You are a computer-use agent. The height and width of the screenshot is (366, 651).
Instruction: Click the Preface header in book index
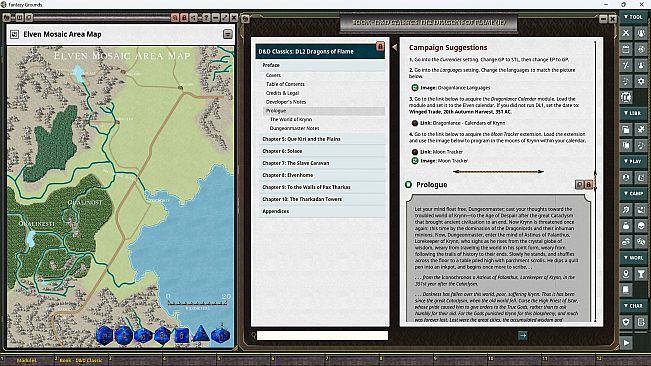tap(322, 65)
